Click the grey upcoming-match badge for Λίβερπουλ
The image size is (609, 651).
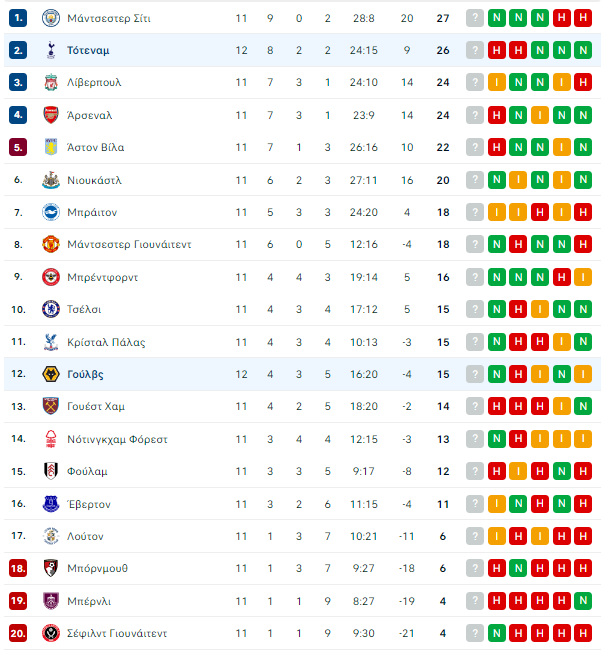point(475,82)
